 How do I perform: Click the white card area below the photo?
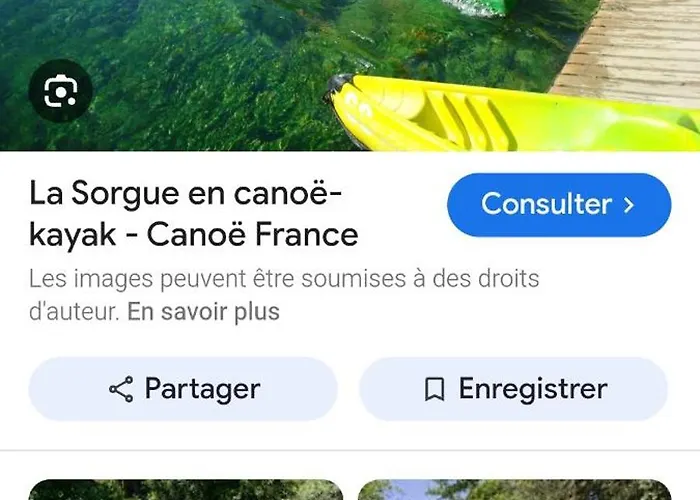point(350,339)
